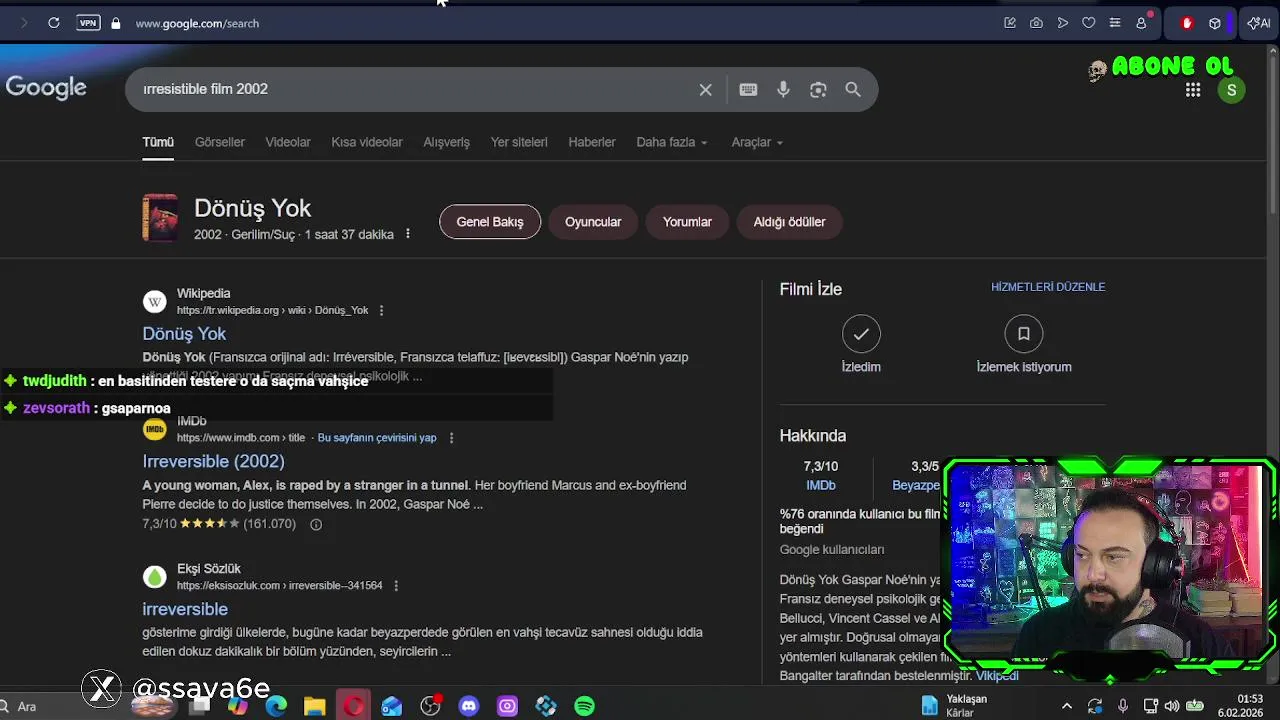Screen dimensions: 1280x720
Task: Open the extensions cube icon
Action: click(x=1215, y=23)
